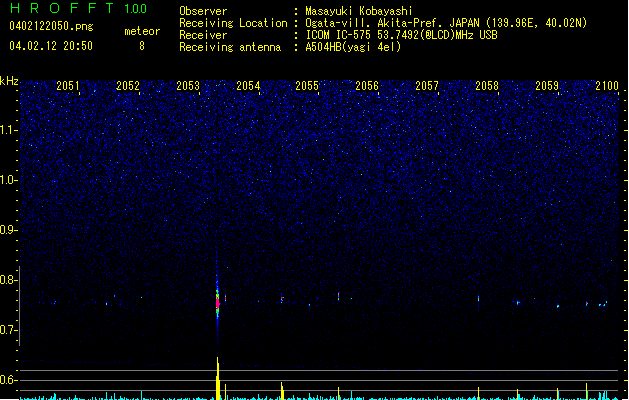Click the 2057 time marker
629x400 pixels.
pyautogui.click(x=427, y=86)
